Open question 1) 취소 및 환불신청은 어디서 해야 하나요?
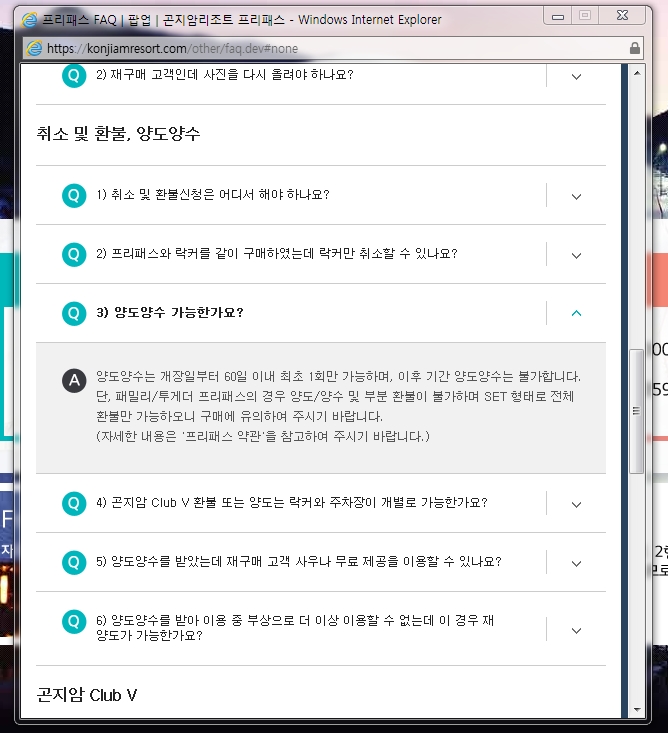The width and height of the screenshot is (668, 733). tap(213, 194)
